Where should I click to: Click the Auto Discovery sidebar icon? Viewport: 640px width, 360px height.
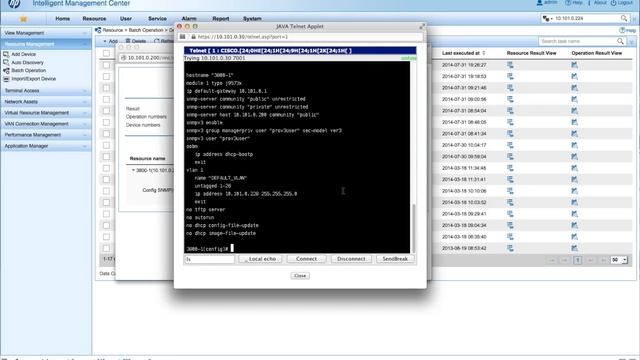pyautogui.click(x=6, y=62)
